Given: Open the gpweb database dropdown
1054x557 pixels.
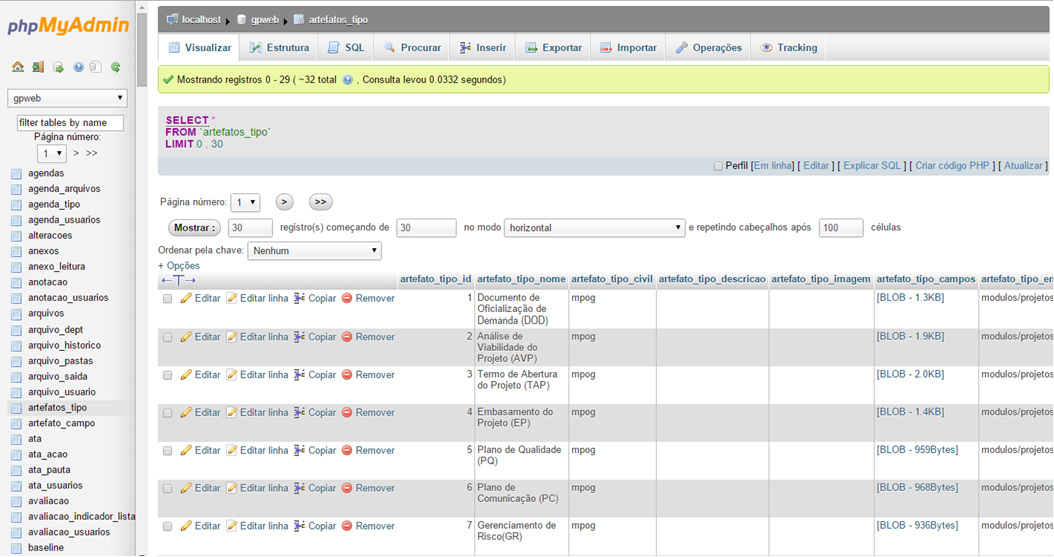Looking at the screenshot, I should [67, 98].
